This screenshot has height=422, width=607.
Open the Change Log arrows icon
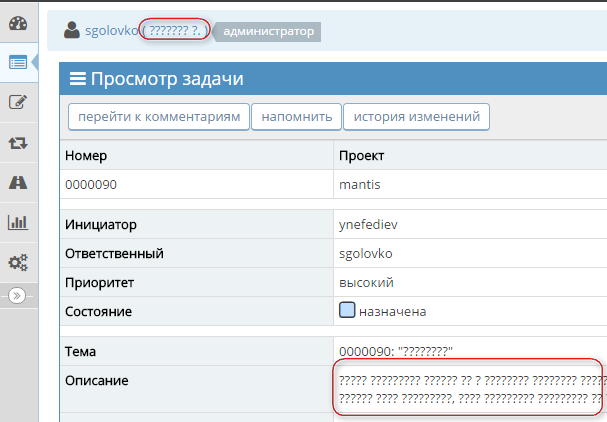point(17,143)
